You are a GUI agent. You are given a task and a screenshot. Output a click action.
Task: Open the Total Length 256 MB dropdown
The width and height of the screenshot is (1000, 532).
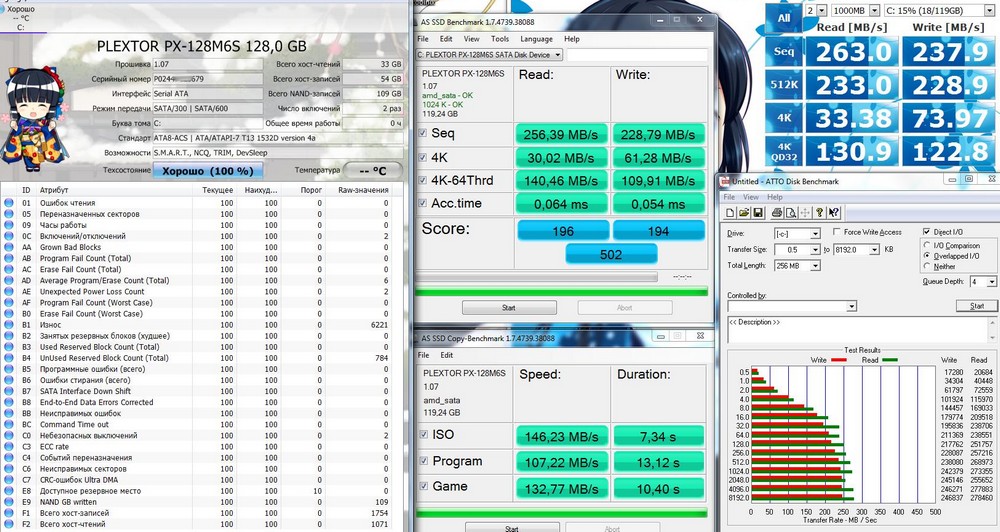[797, 265]
